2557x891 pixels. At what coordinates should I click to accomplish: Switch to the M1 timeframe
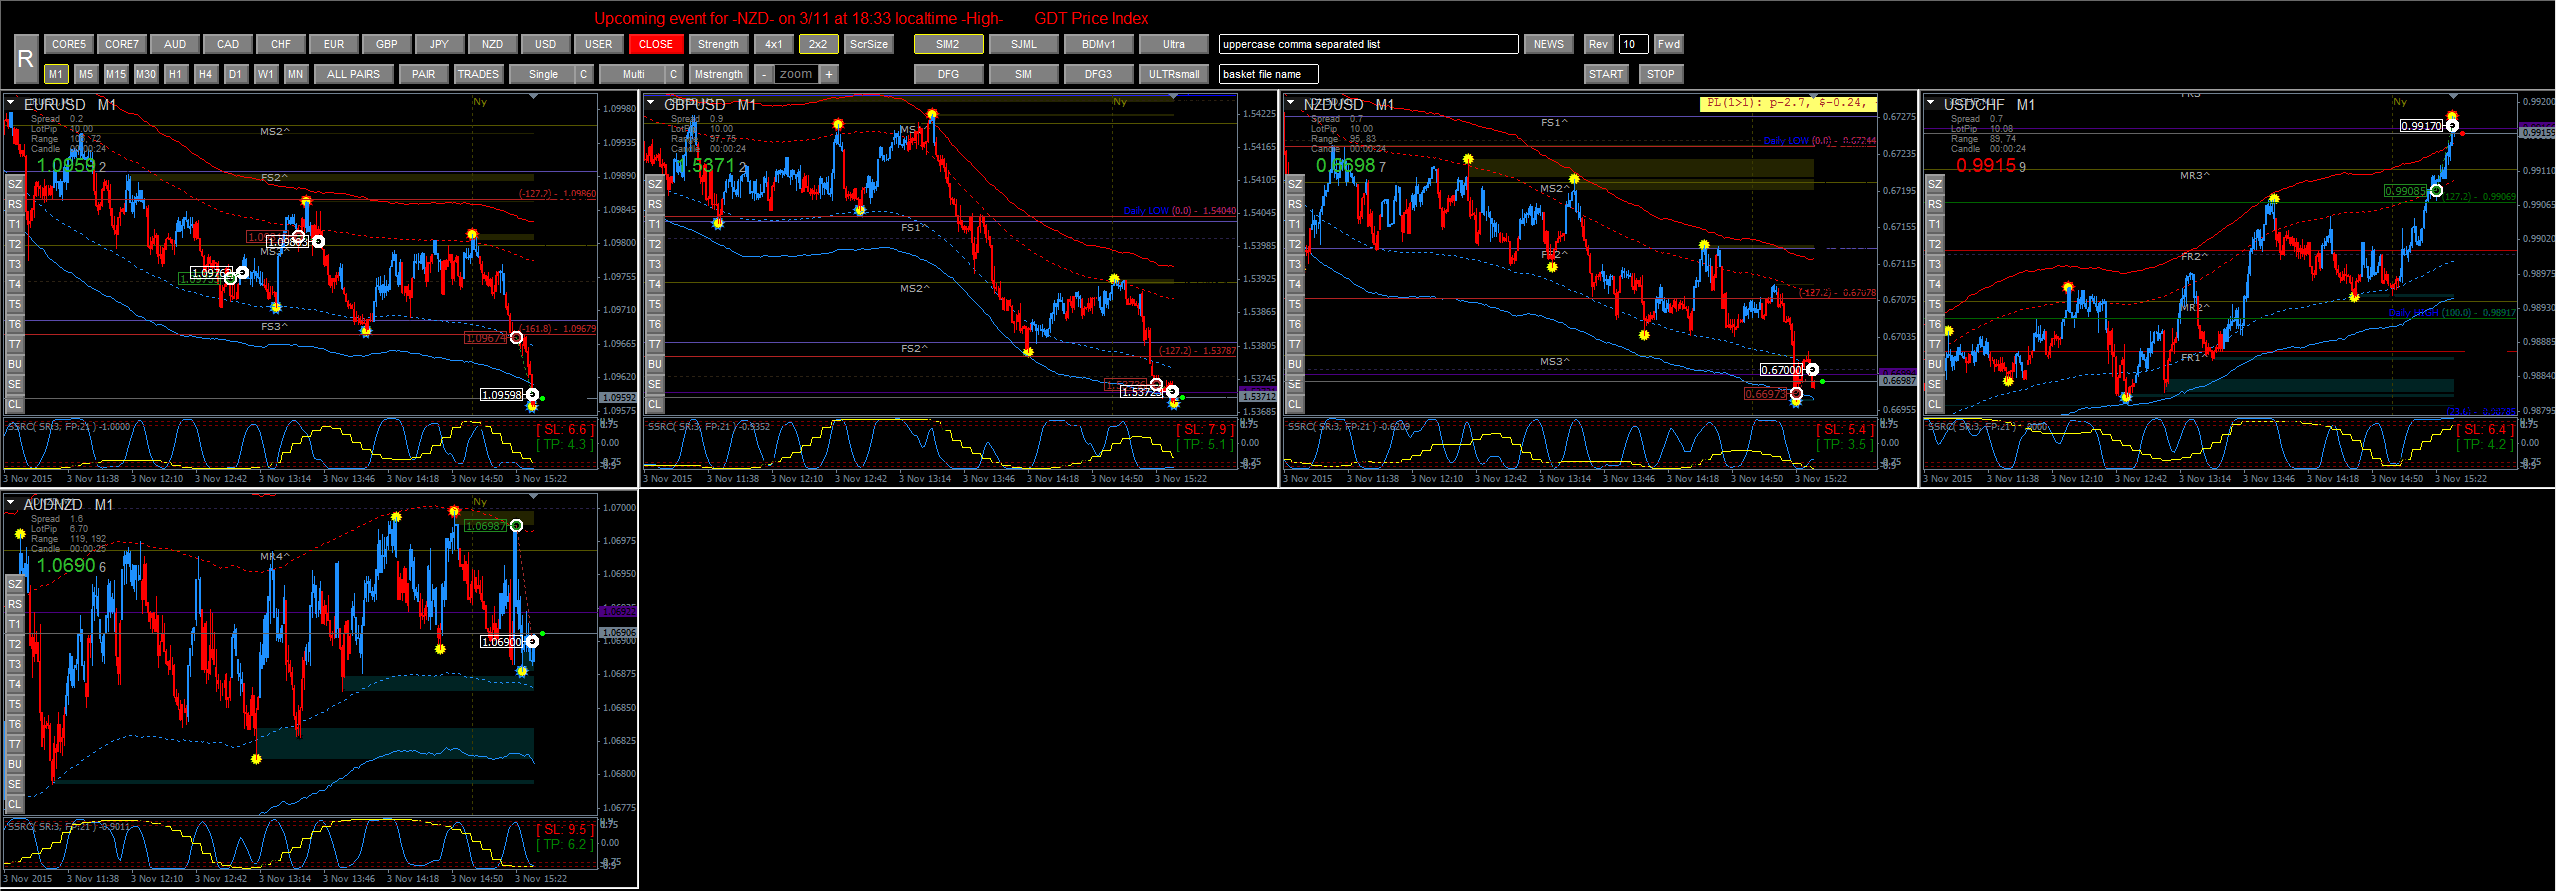point(56,74)
